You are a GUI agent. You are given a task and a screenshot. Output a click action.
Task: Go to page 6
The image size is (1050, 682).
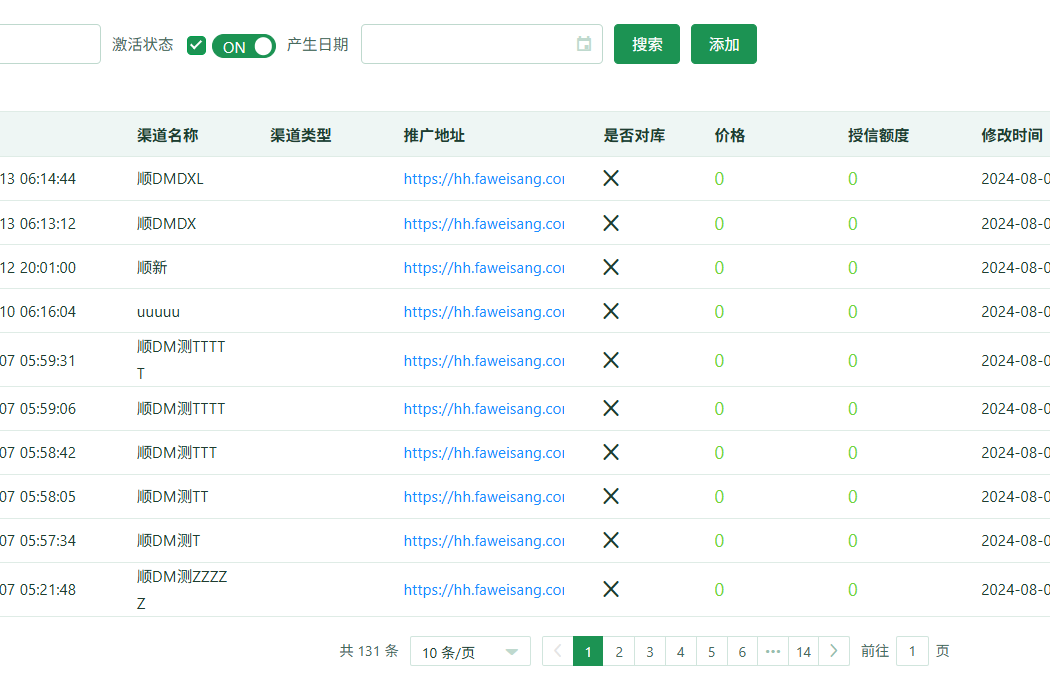tap(742, 651)
